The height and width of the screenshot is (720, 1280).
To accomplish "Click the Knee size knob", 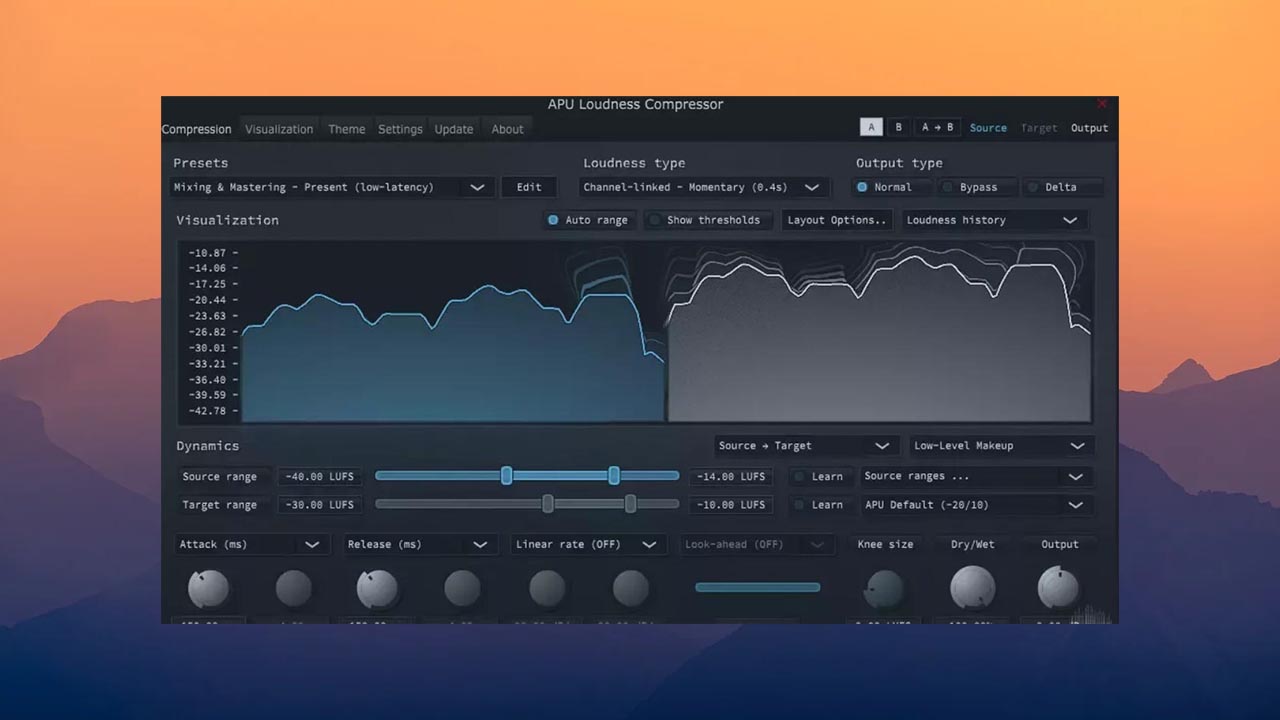I will click(884, 590).
